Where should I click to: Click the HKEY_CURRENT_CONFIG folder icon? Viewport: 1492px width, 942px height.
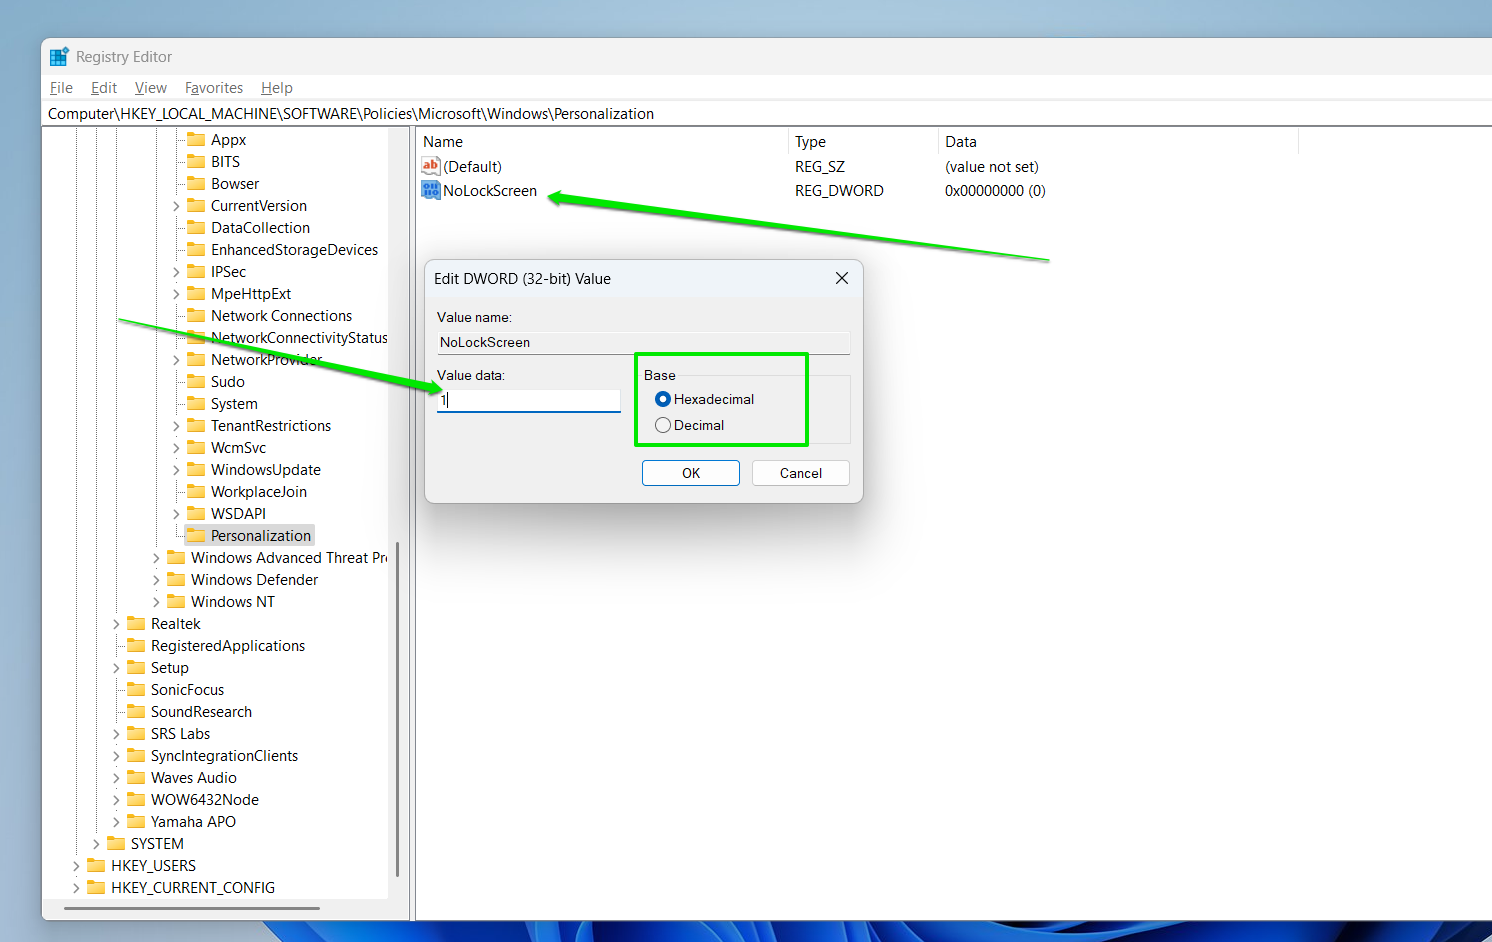97,888
